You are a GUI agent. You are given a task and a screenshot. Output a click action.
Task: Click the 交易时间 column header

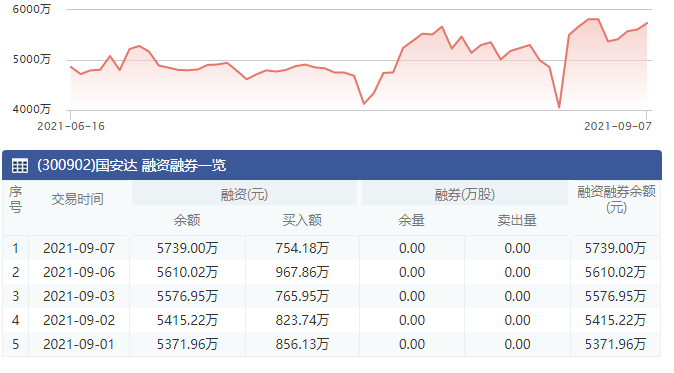pos(77,199)
